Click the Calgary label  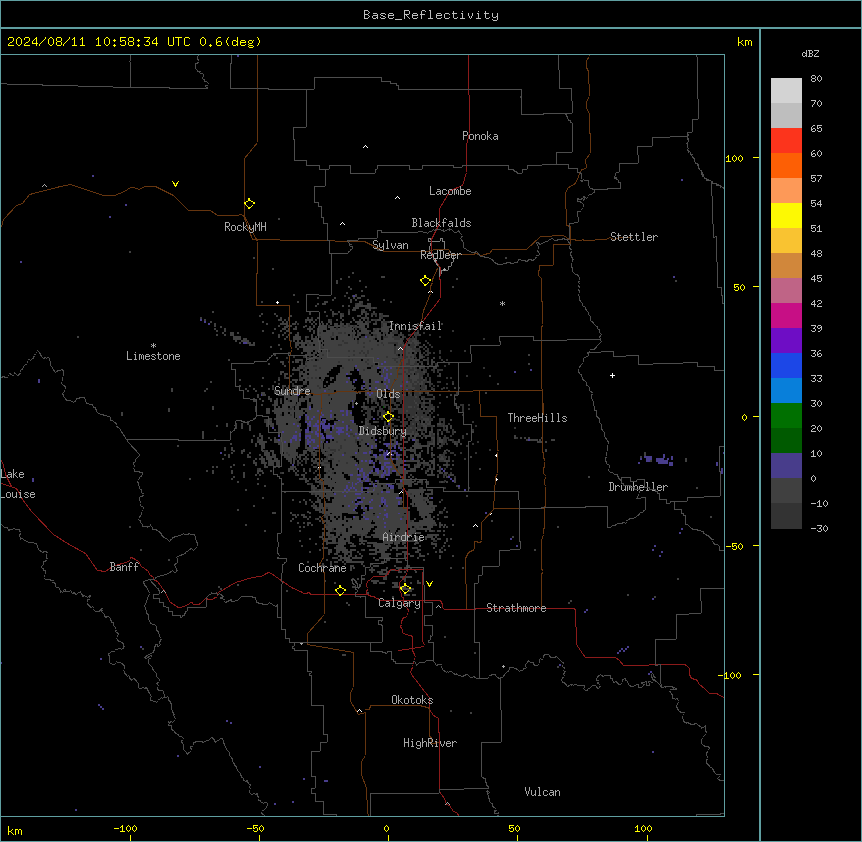coord(400,603)
